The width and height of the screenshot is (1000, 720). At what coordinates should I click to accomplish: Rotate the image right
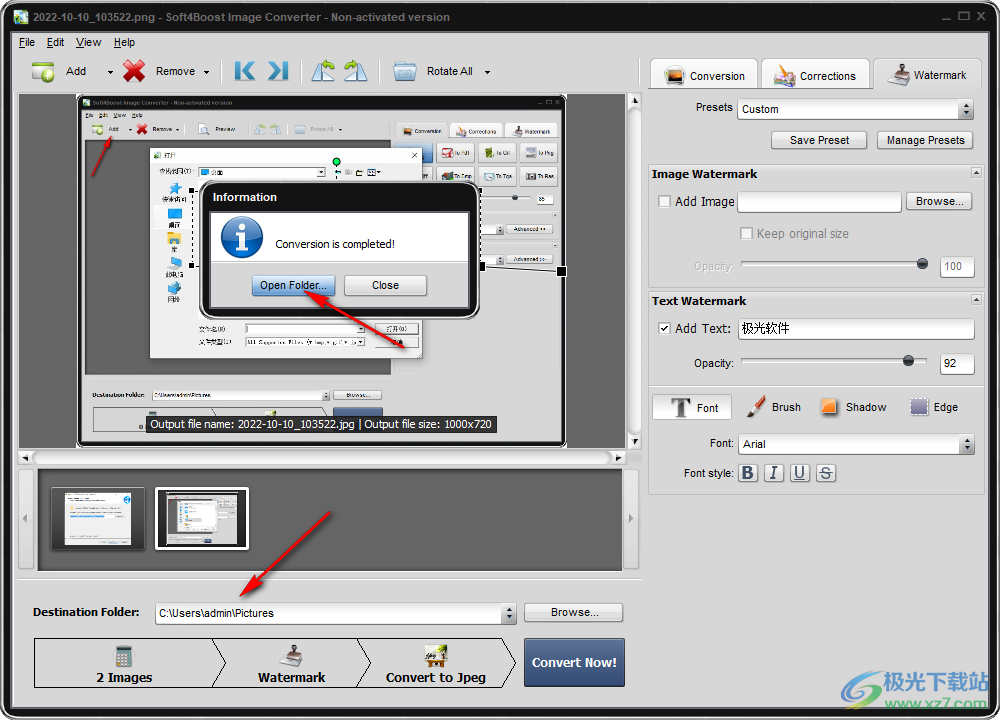355,71
